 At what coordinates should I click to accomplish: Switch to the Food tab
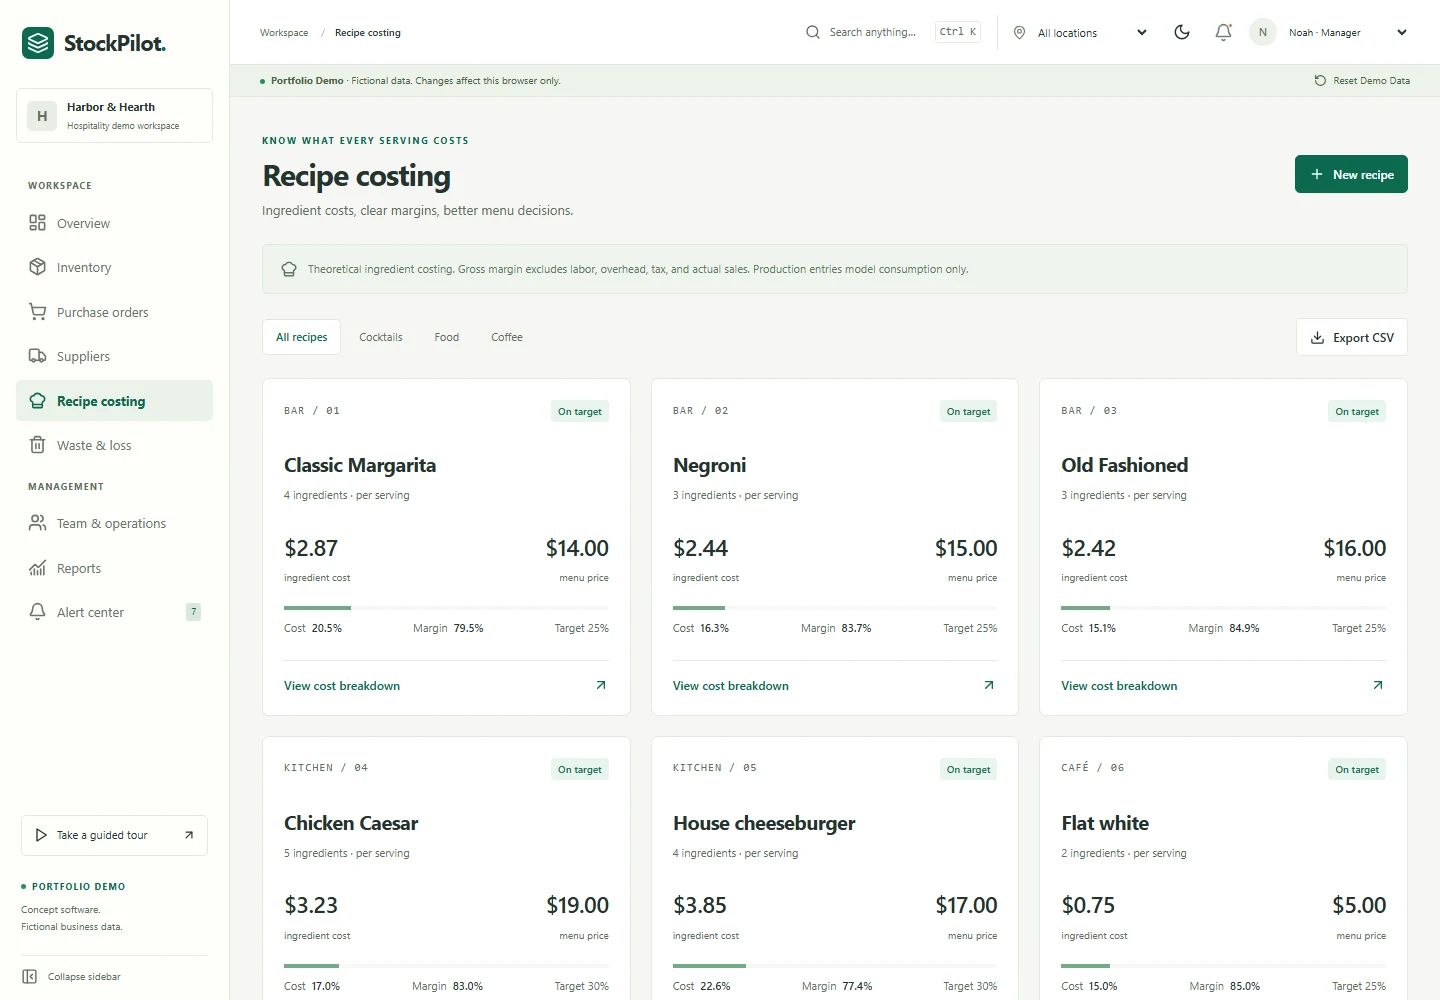click(447, 337)
